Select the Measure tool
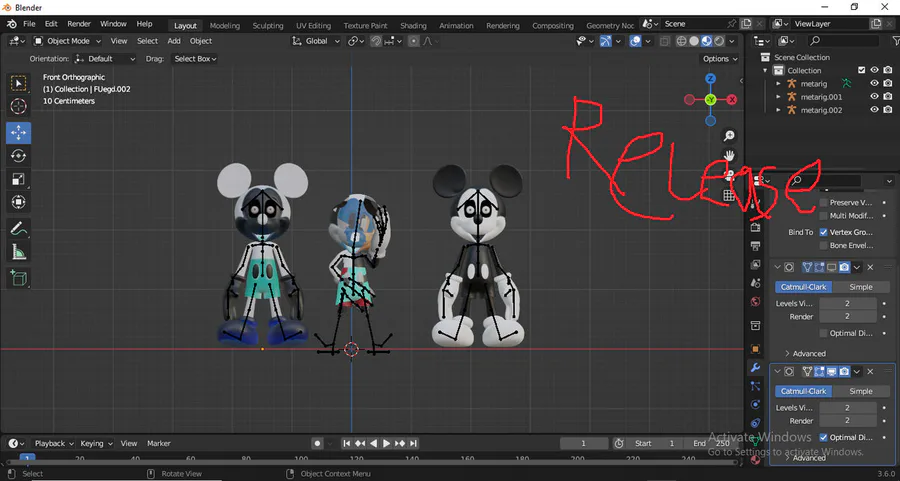 pos(18,251)
